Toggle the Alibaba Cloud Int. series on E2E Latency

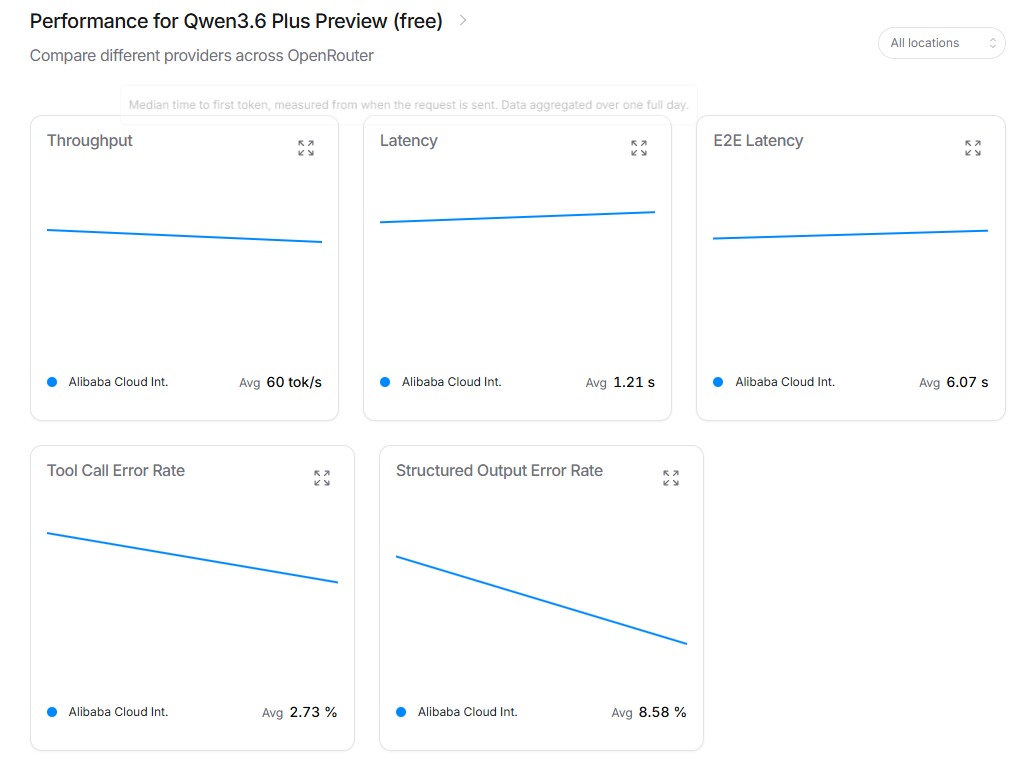[x=717, y=381]
